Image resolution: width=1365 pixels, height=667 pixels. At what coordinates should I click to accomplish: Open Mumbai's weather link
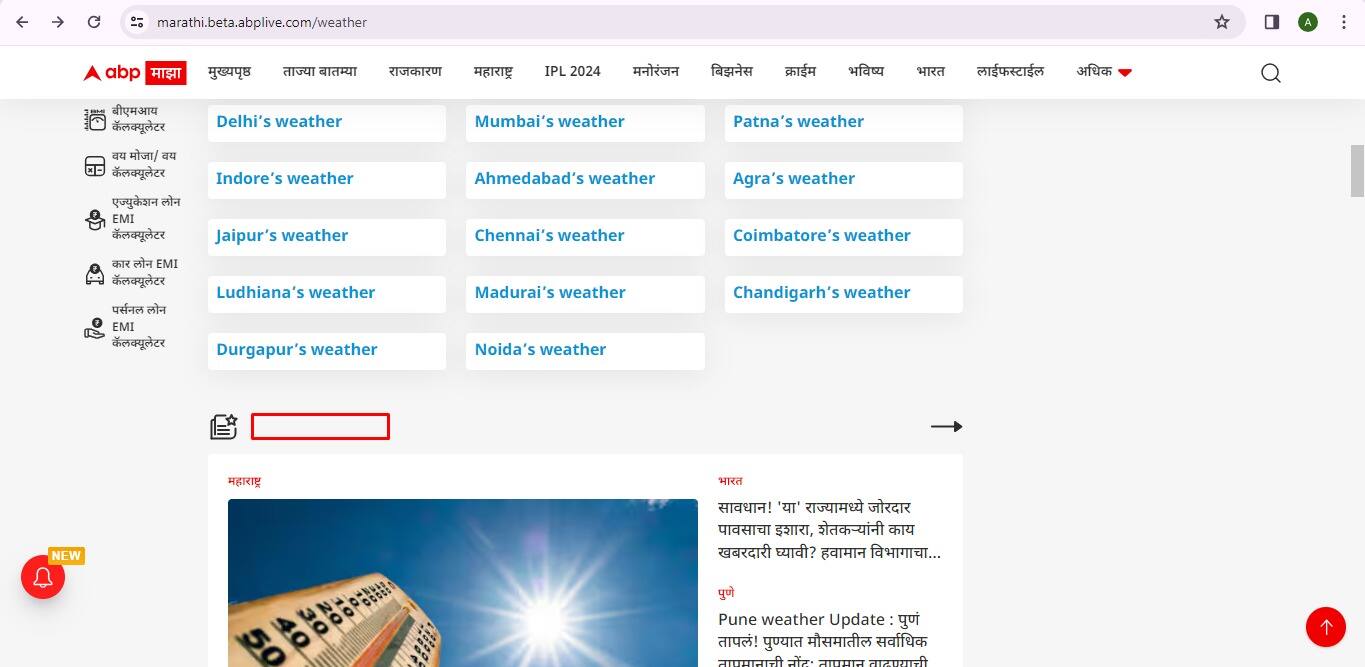pyautogui.click(x=549, y=122)
